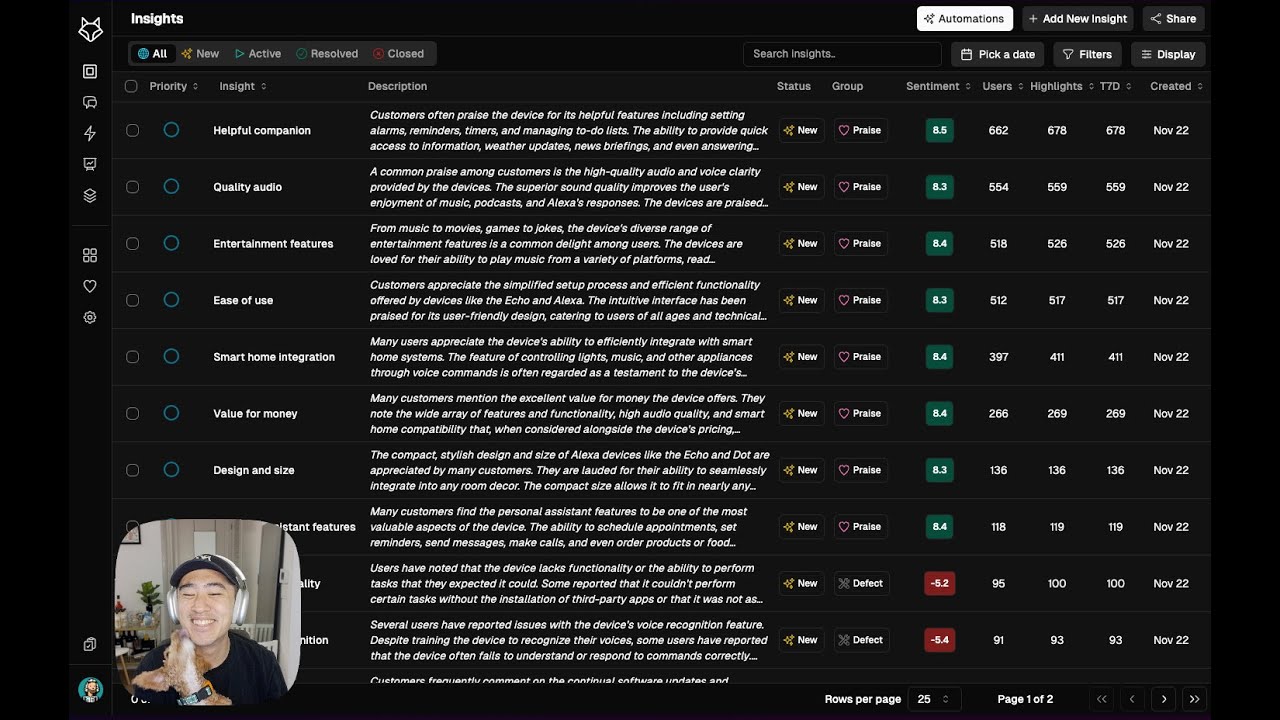Sort by the Sentiment column
Screen dimensions: 1280x720
(x=938, y=86)
